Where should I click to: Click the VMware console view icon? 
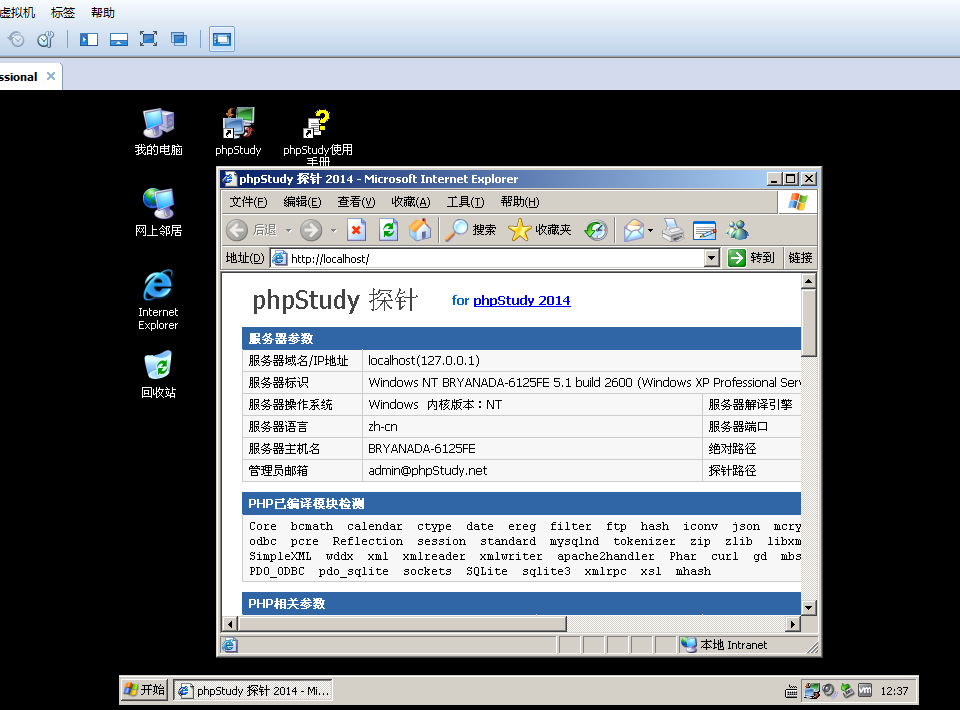(222, 39)
